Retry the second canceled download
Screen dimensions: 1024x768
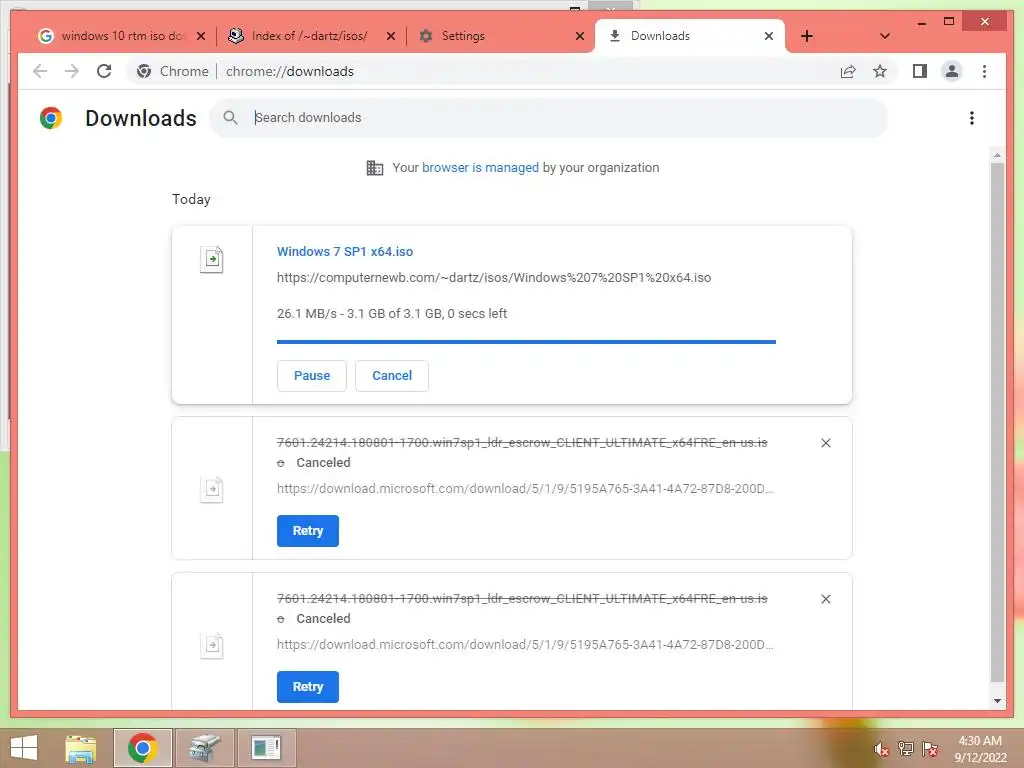308,687
